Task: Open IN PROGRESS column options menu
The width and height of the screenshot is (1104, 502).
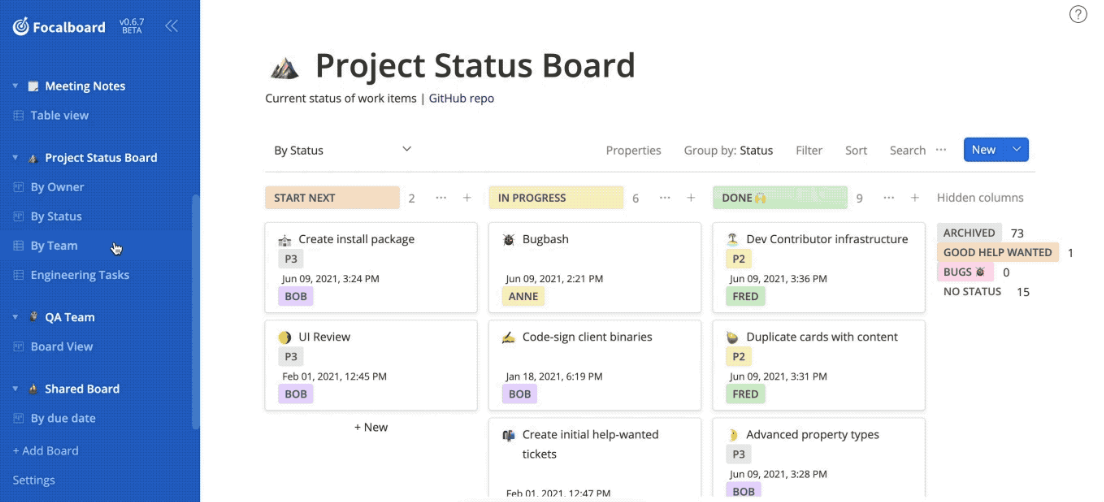Action: tap(665, 198)
